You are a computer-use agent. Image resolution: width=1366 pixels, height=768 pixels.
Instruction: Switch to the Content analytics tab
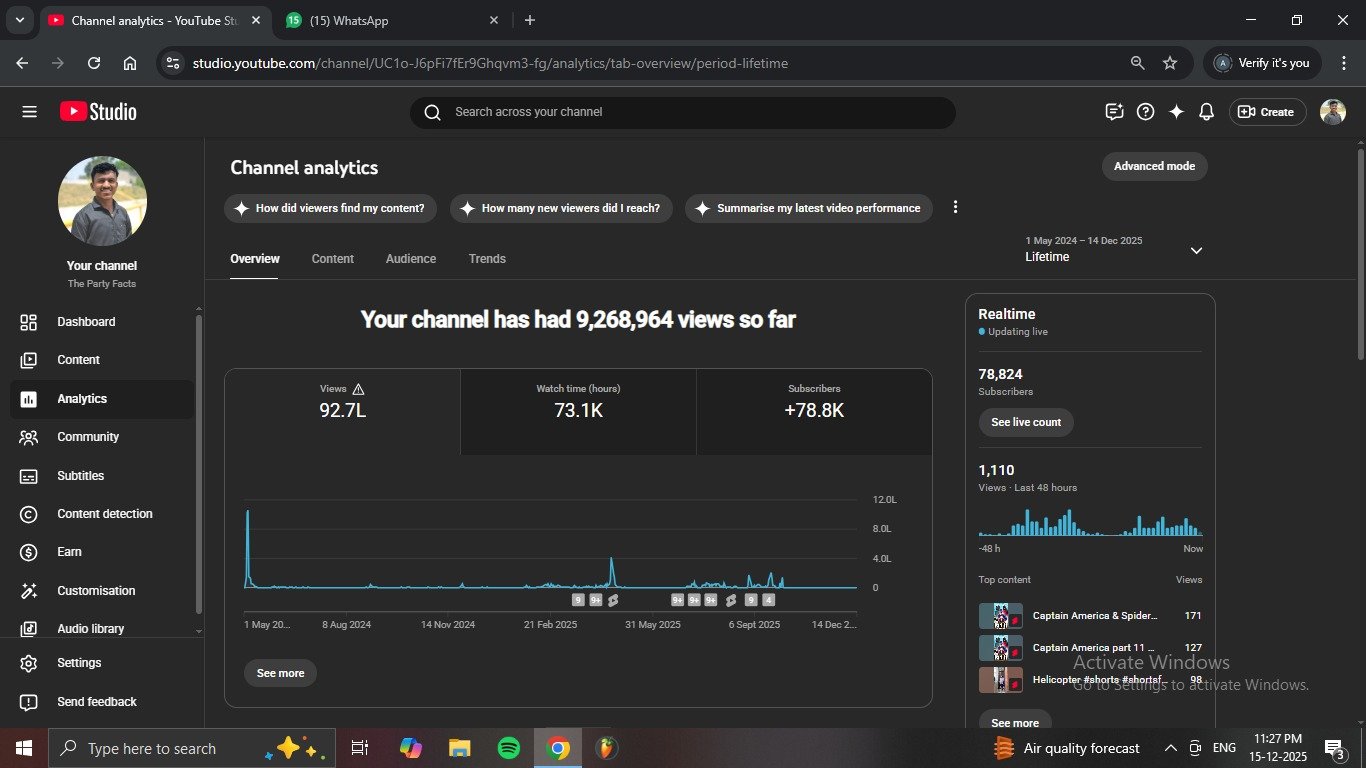click(x=332, y=259)
